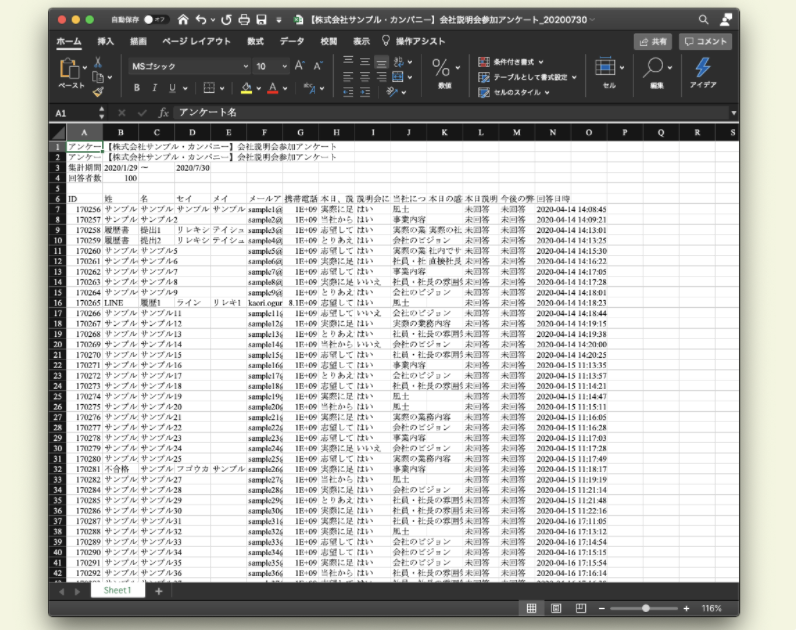796x632 pixels.
Task: Click the format painter brush icon
Action: pos(98,91)
